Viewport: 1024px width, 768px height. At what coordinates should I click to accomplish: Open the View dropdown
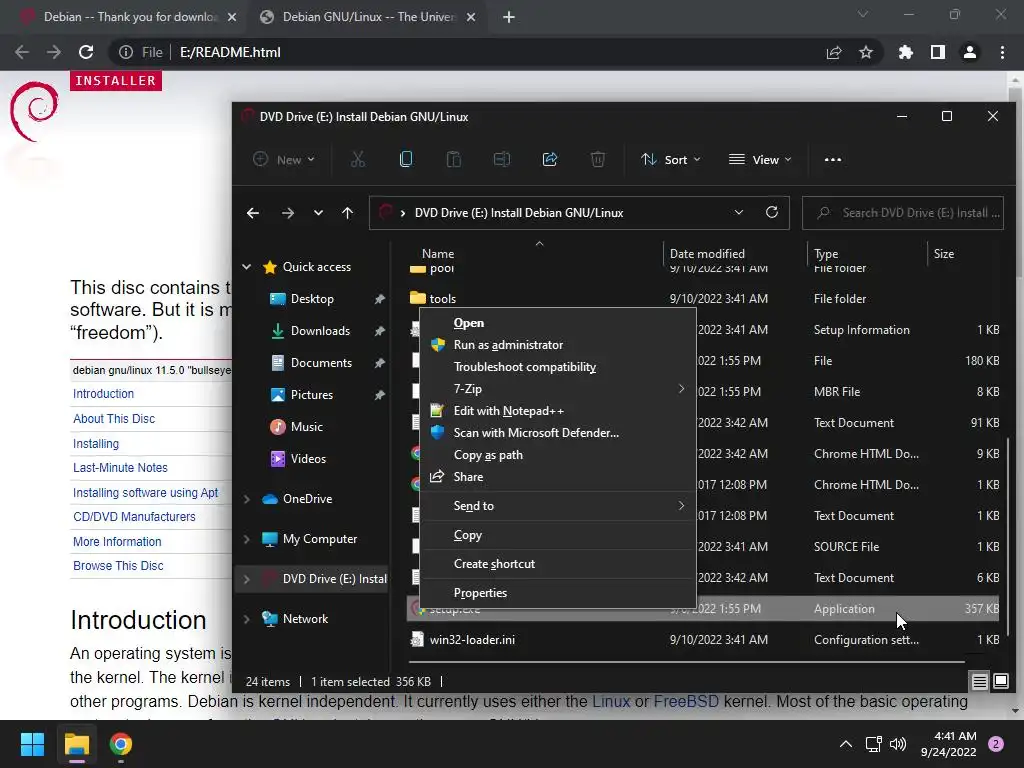760,159
